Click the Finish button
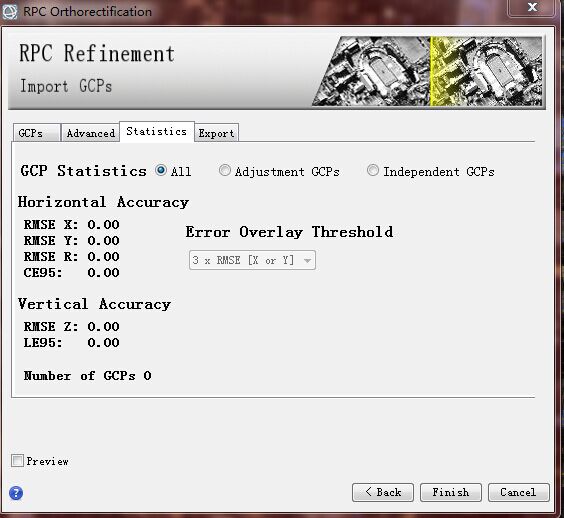Viewport: 564px width, 518px height. click(x=451, y=492)
